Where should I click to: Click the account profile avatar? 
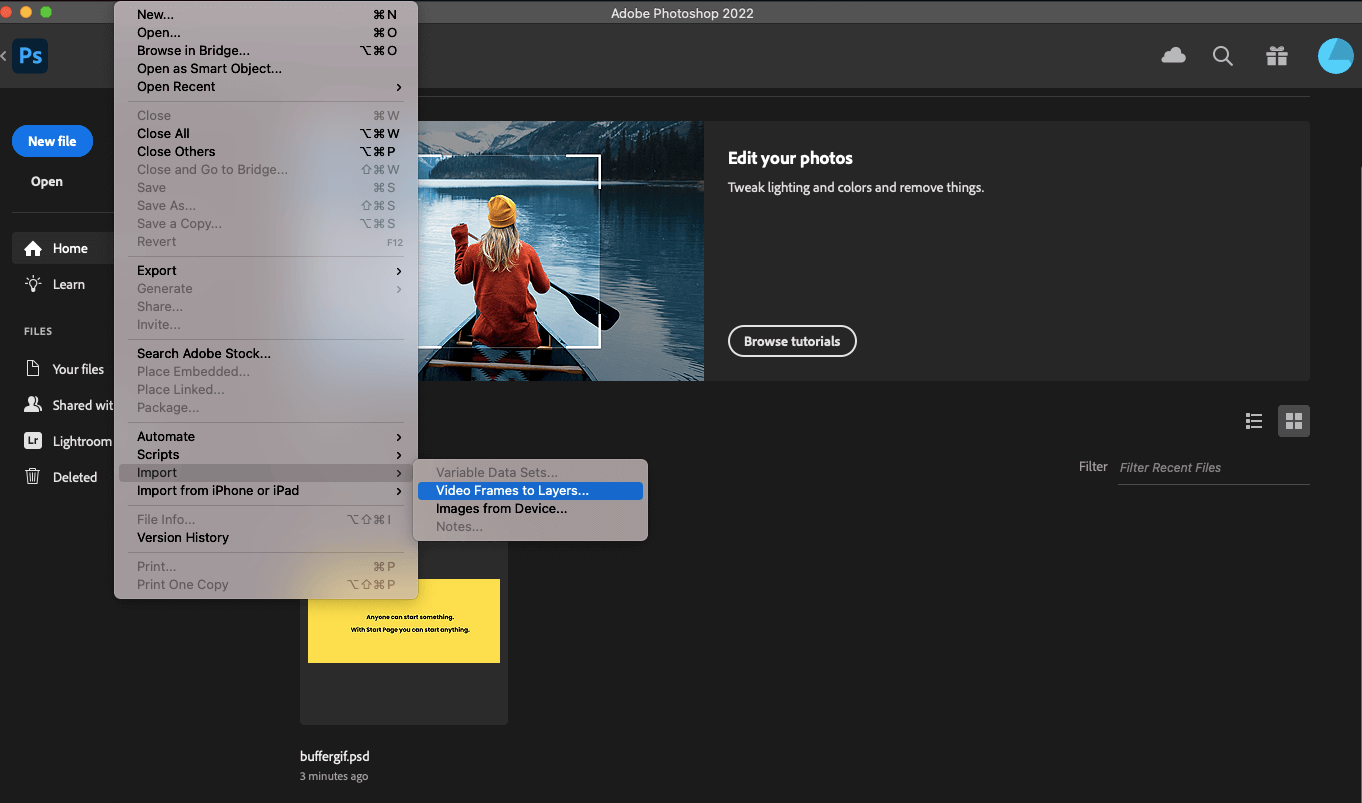[x=1335, y=56]
